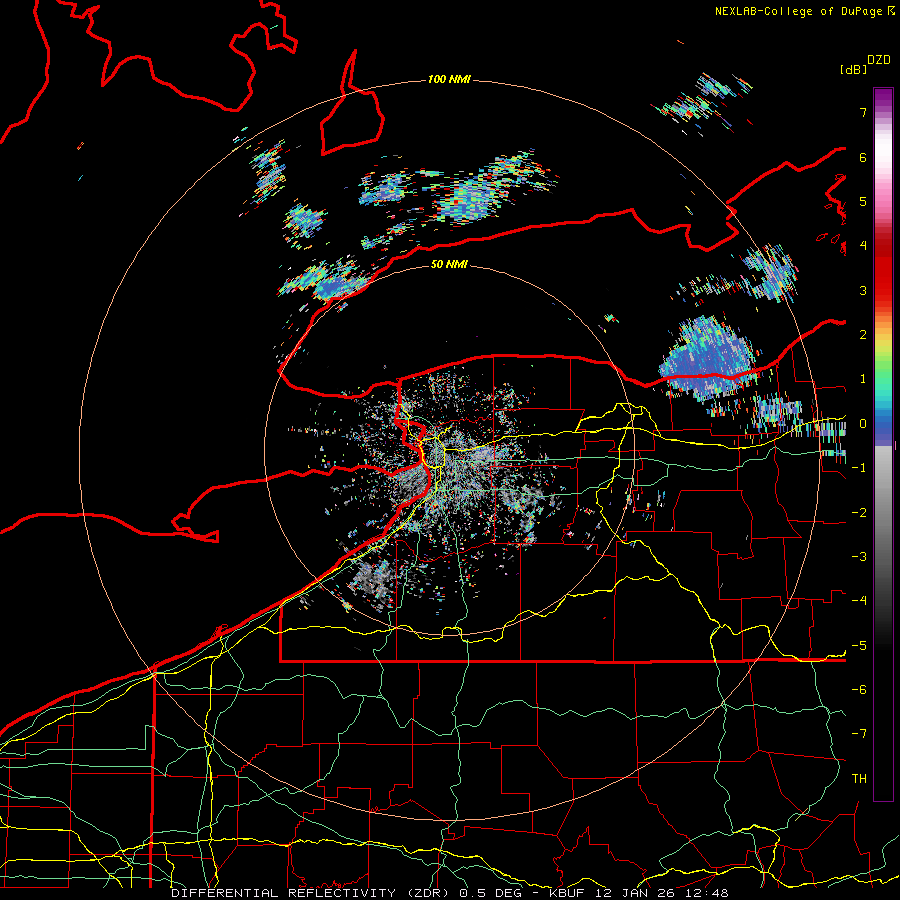The width and height of the screenshot is (900, 900).
Task: Click the -5 value on the color scale
Action: click(x=859, y=646)
